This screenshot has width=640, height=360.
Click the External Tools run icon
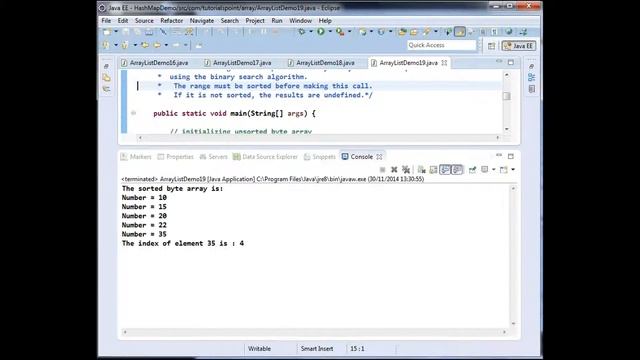tap(340, 31)
